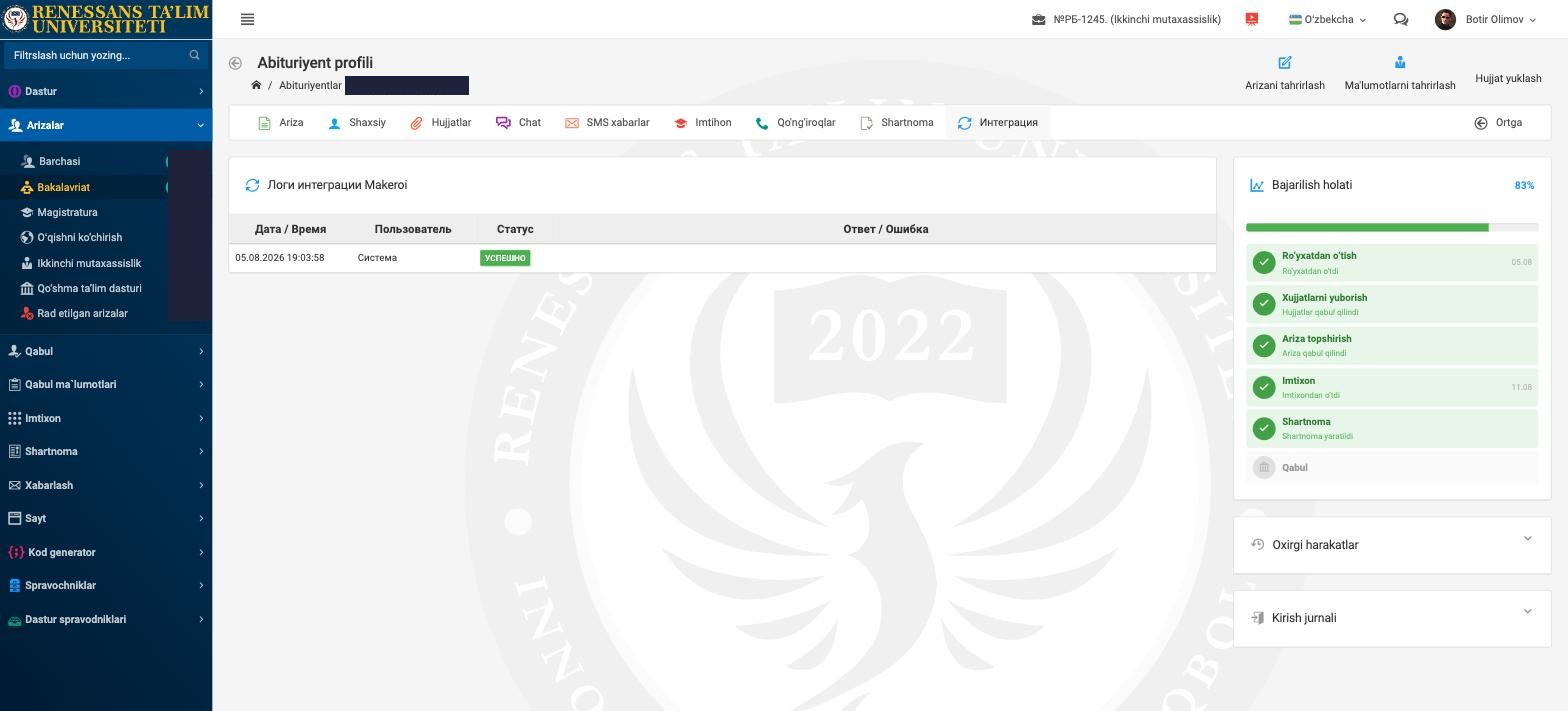Click the Arizani tahrirlash edit icon
The height and width of the screenshot is (711, 1568).
pyautogui.click(x=1285, y=62)
